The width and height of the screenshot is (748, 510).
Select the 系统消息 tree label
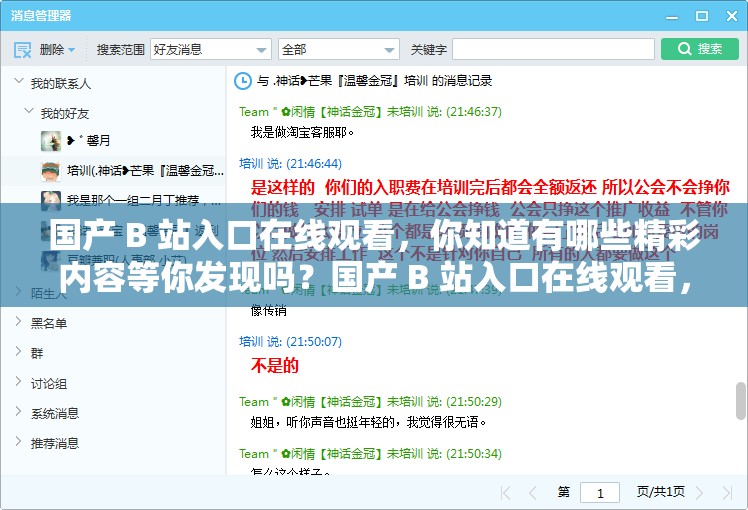(x=55, y=414)
